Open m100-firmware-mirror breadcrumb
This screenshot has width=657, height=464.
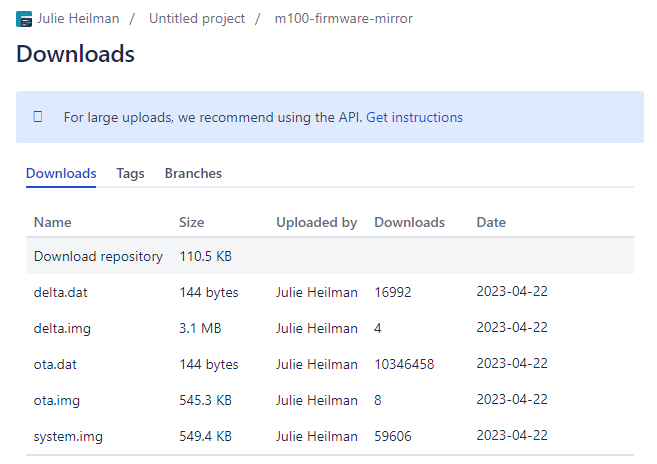[343, 19]
